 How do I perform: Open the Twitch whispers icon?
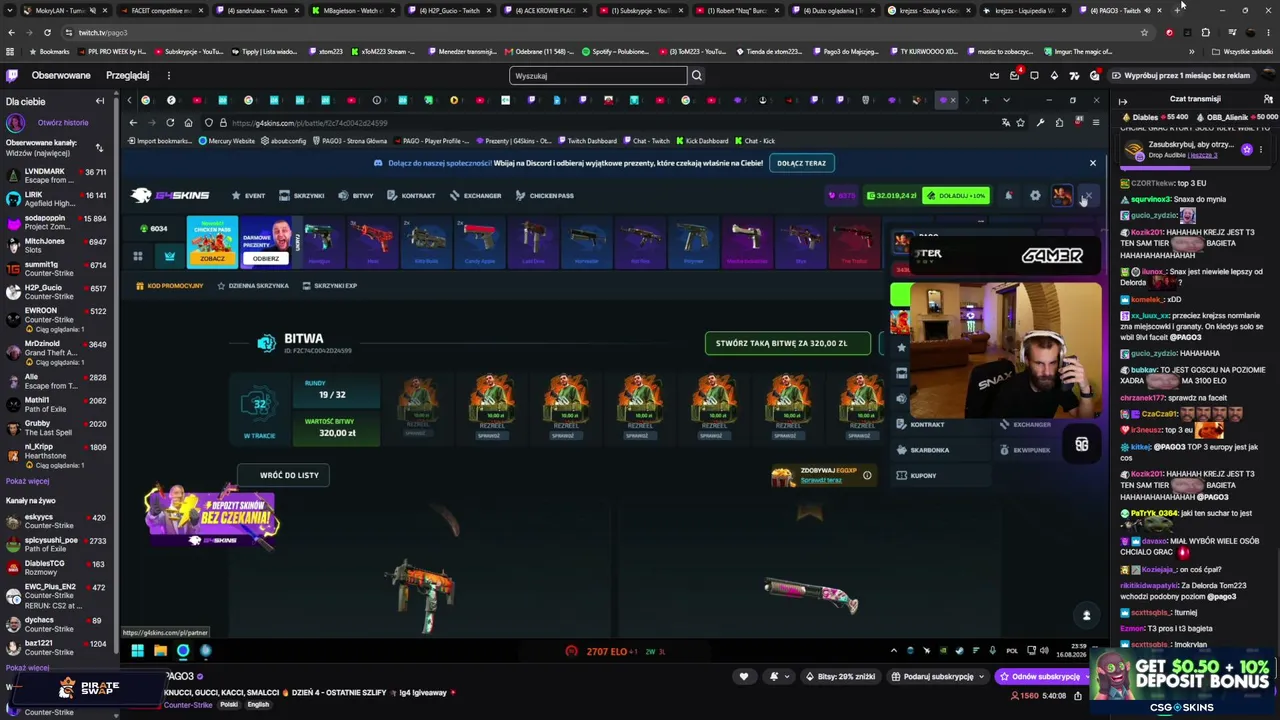click(x=1034, y=75)
